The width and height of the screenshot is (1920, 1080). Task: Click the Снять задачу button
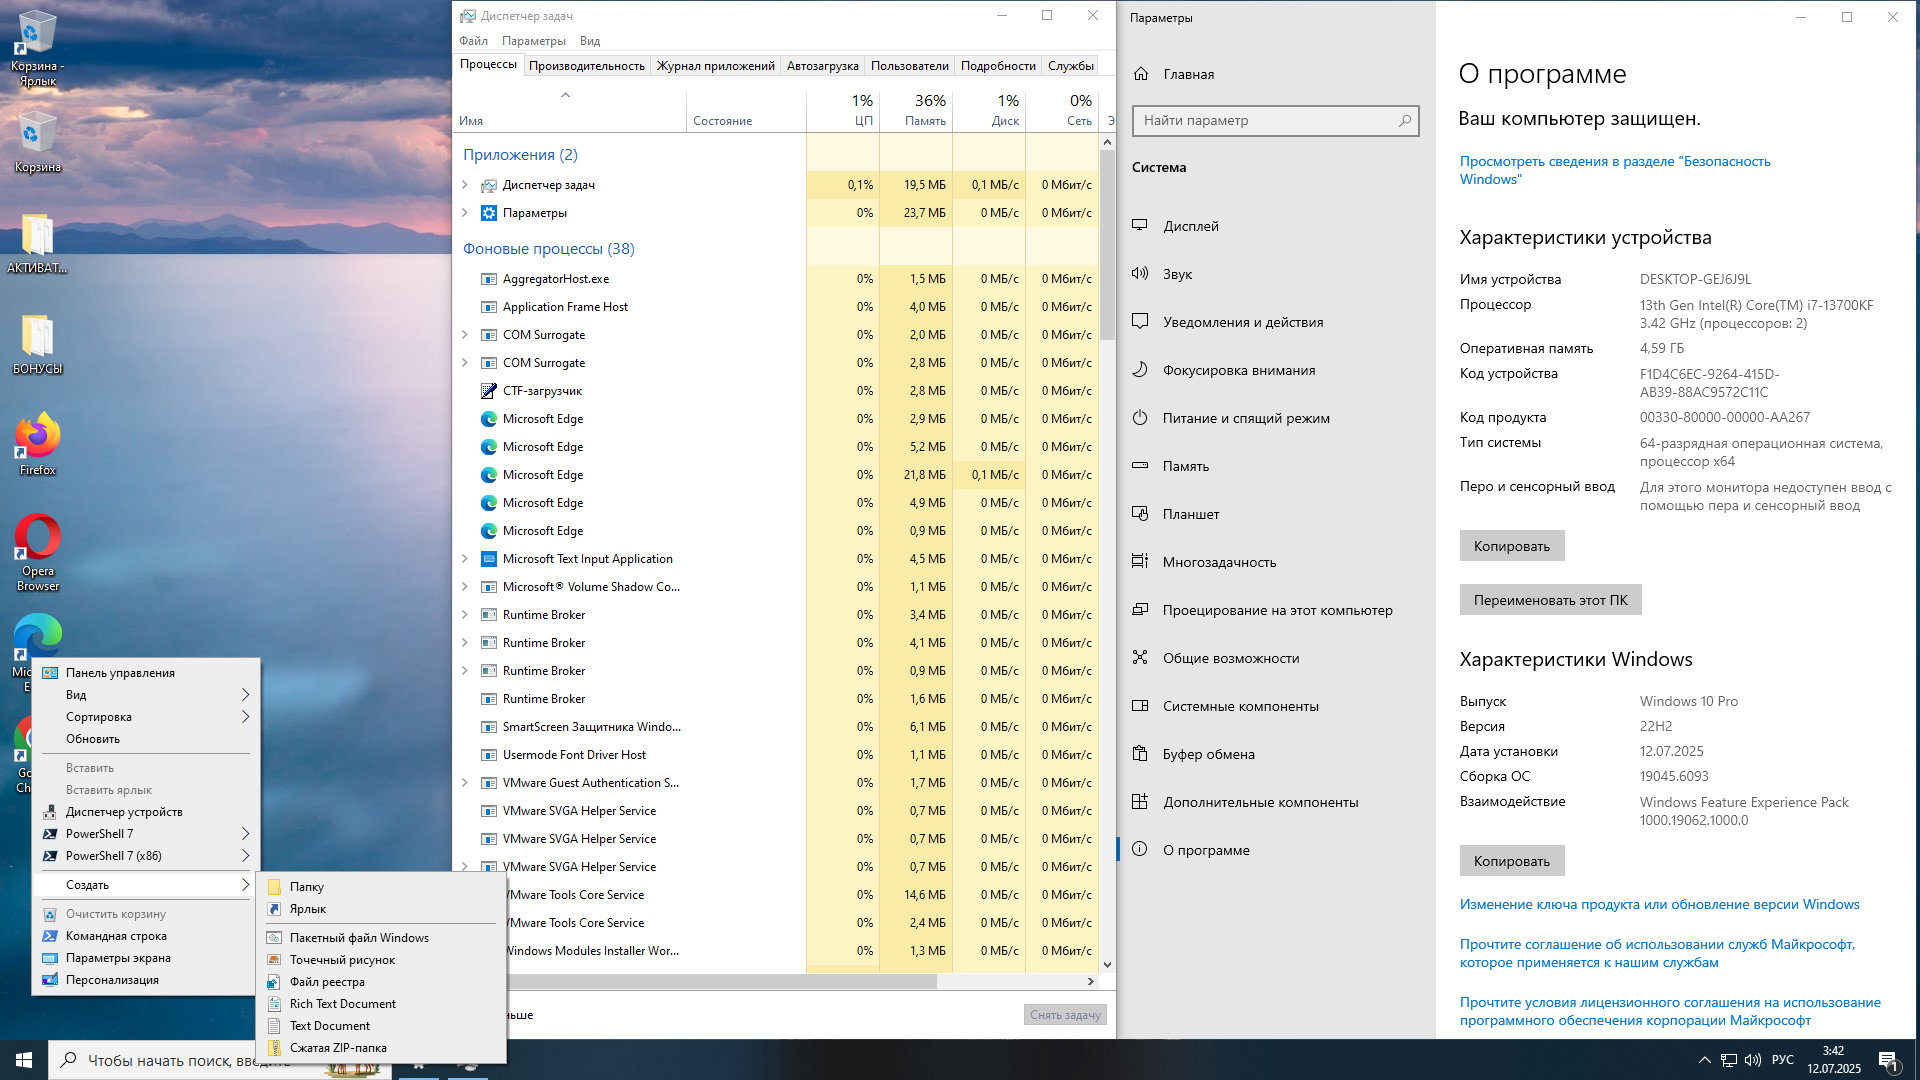coord(1065,1015)
